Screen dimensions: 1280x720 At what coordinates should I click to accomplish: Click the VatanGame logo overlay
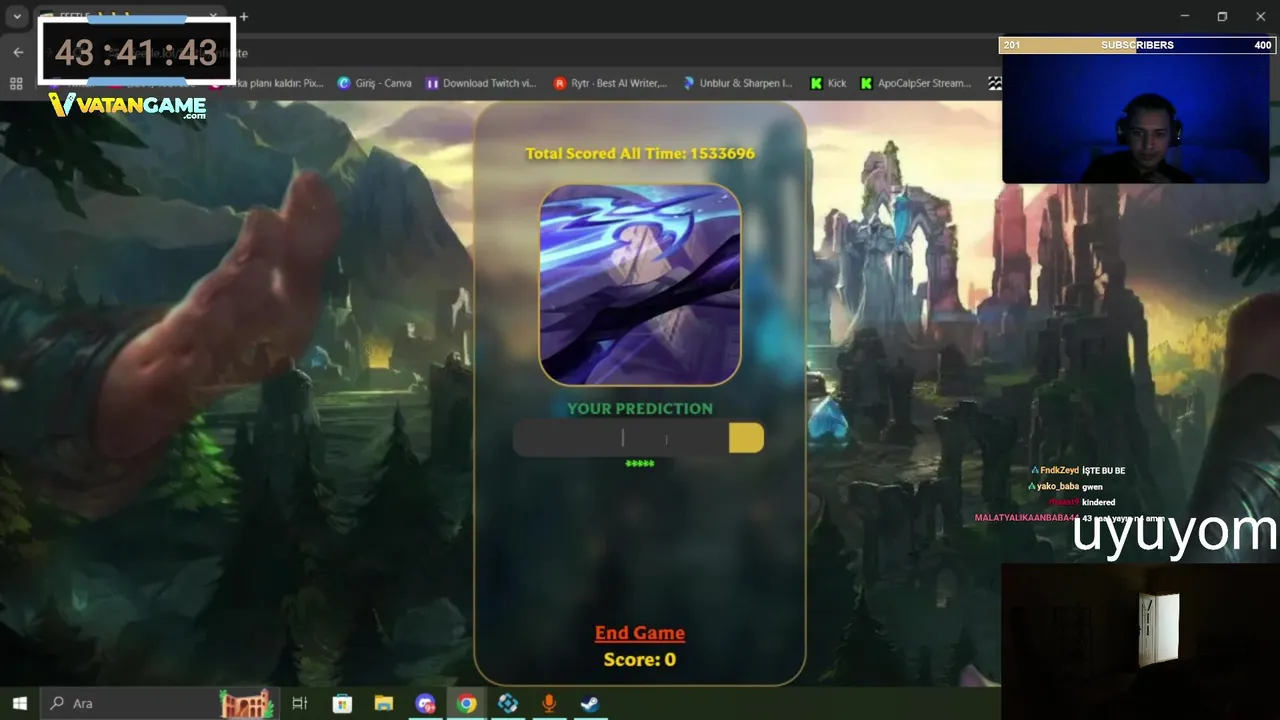click(x=127, y=105)
